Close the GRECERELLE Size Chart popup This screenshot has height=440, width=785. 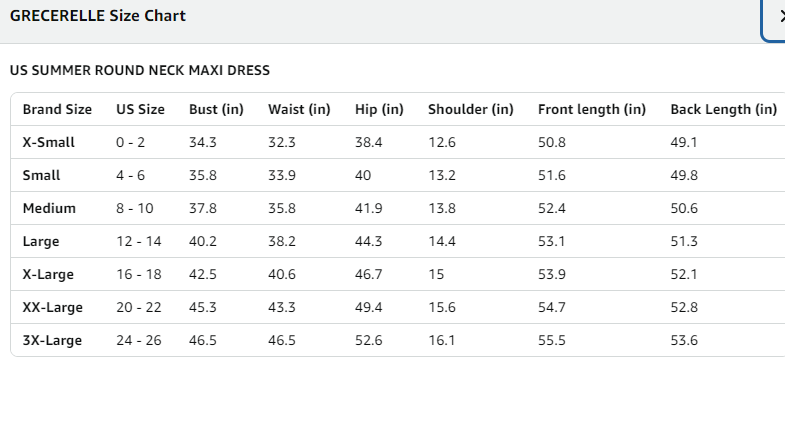click(x=778, y=17)
